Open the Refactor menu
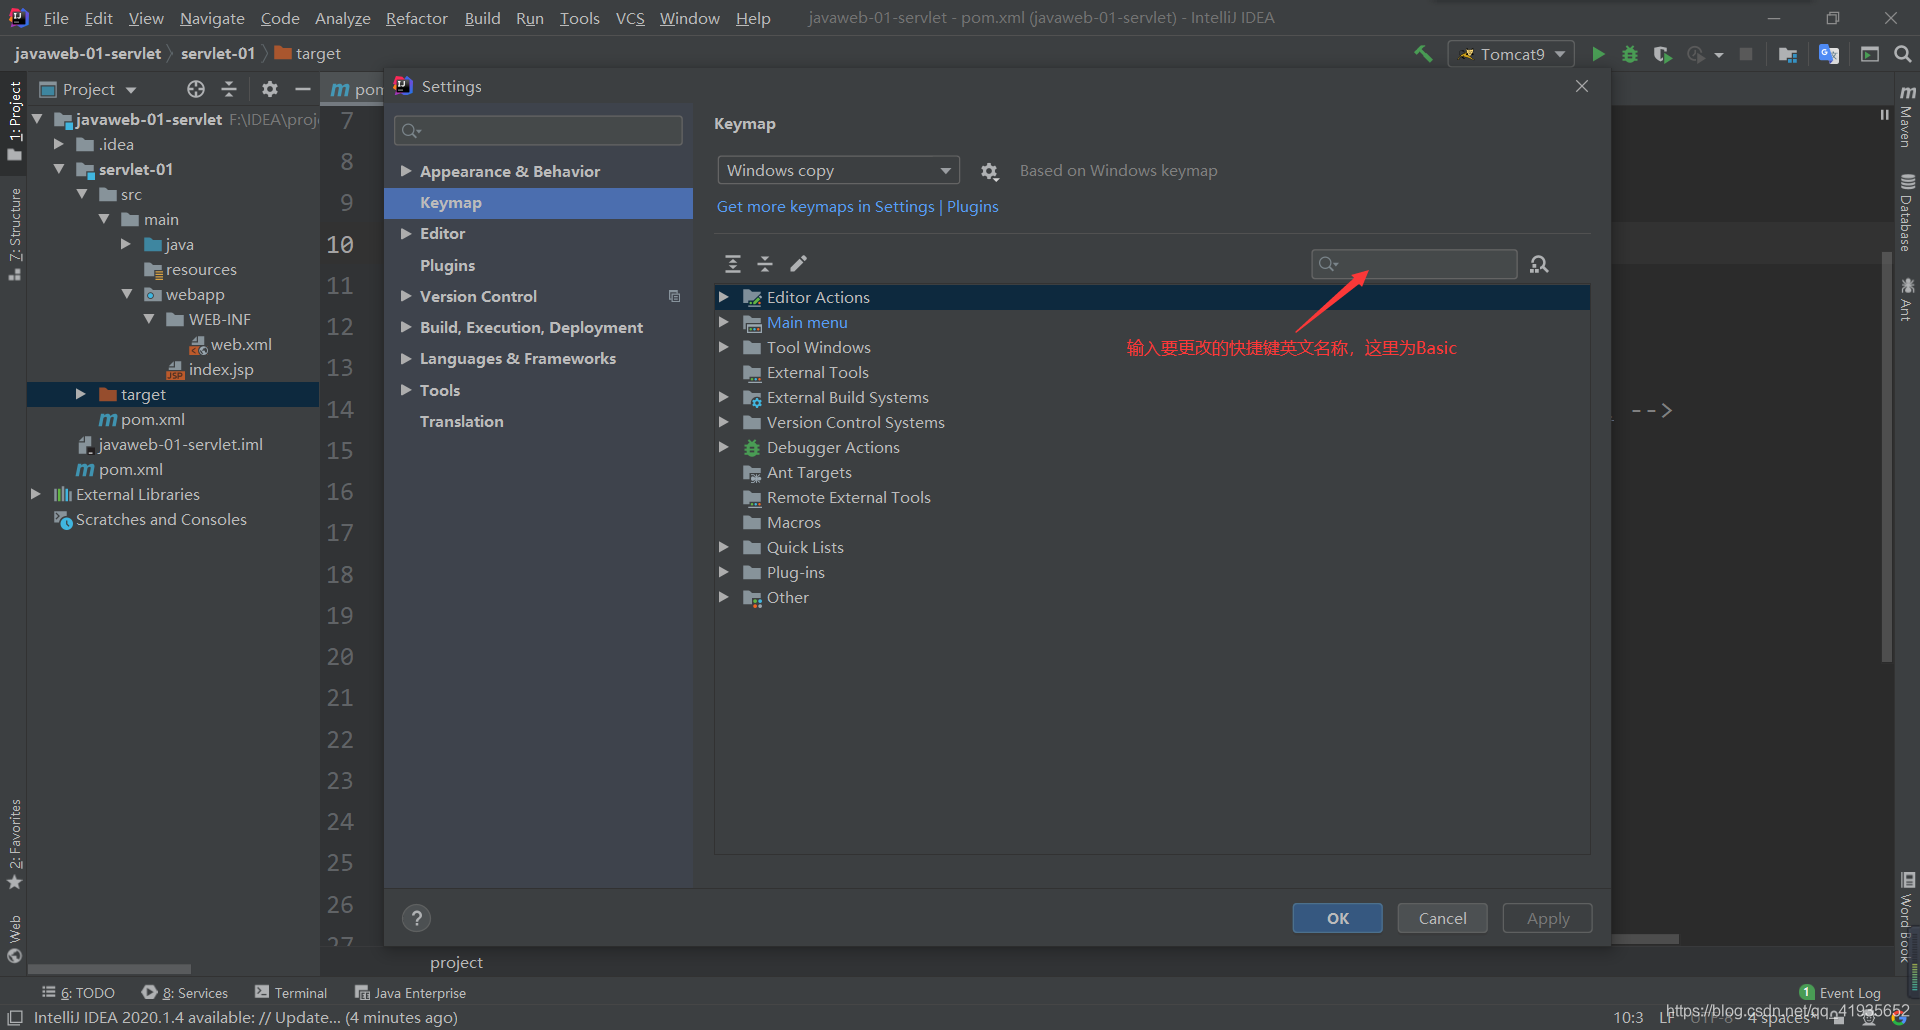 point(417,18)
